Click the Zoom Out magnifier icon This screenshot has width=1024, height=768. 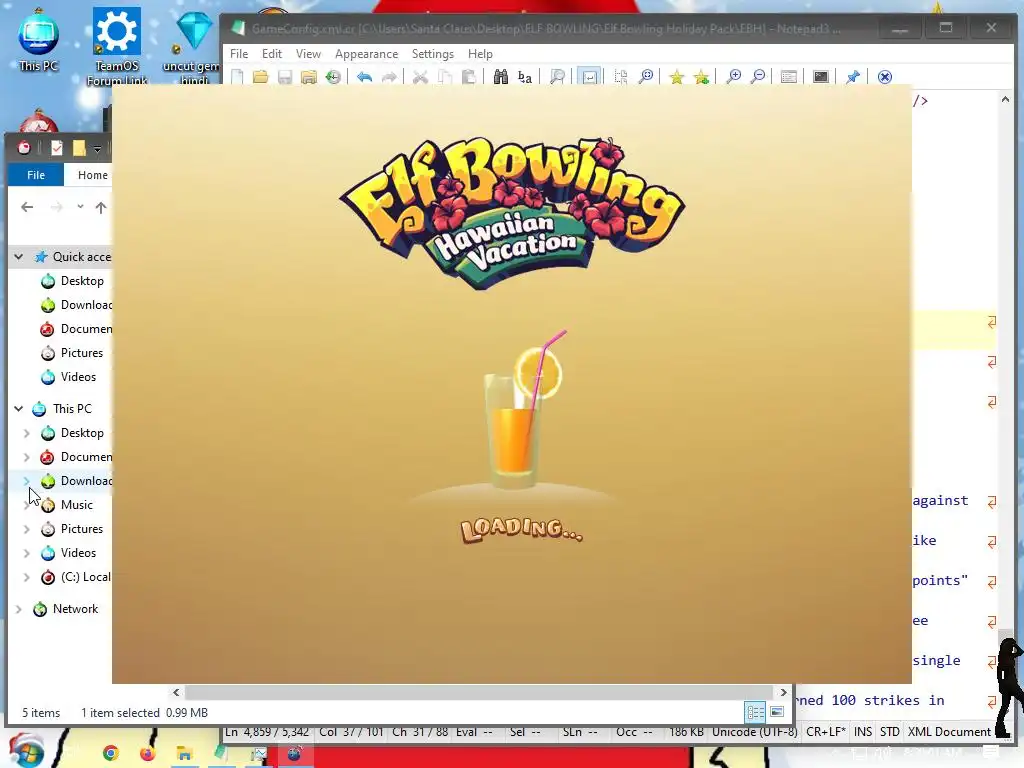(758, 77)
